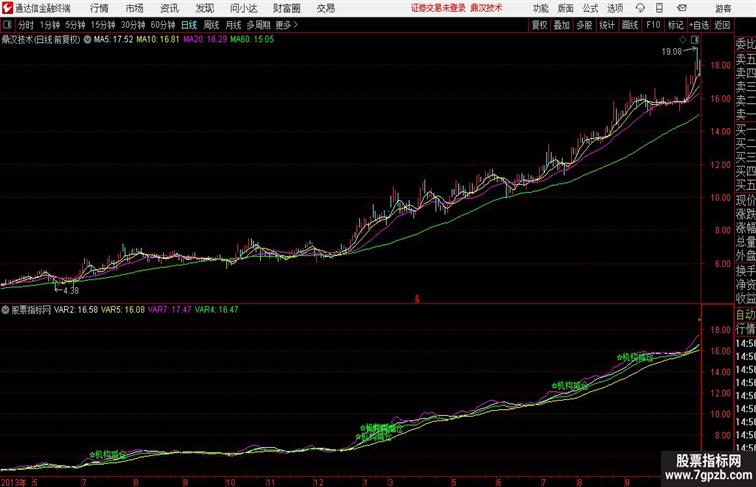Click the 自动 label in side panel
The image size is (756, 487).
click(x=745, y=314)
